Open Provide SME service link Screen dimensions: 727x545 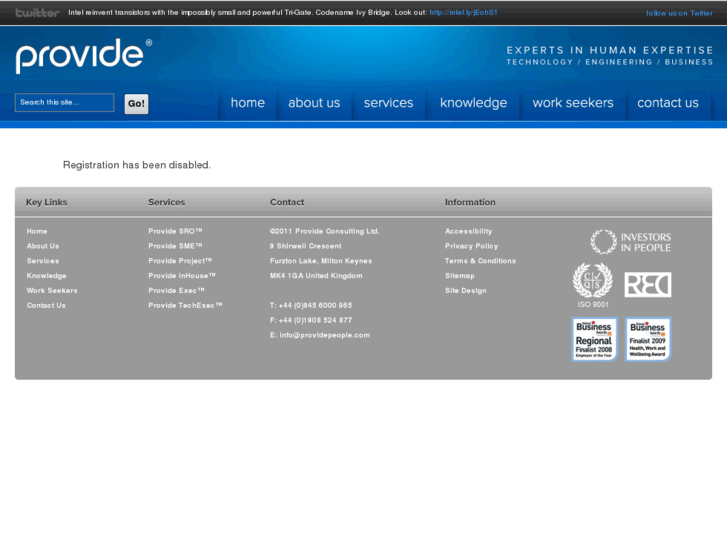175,246
